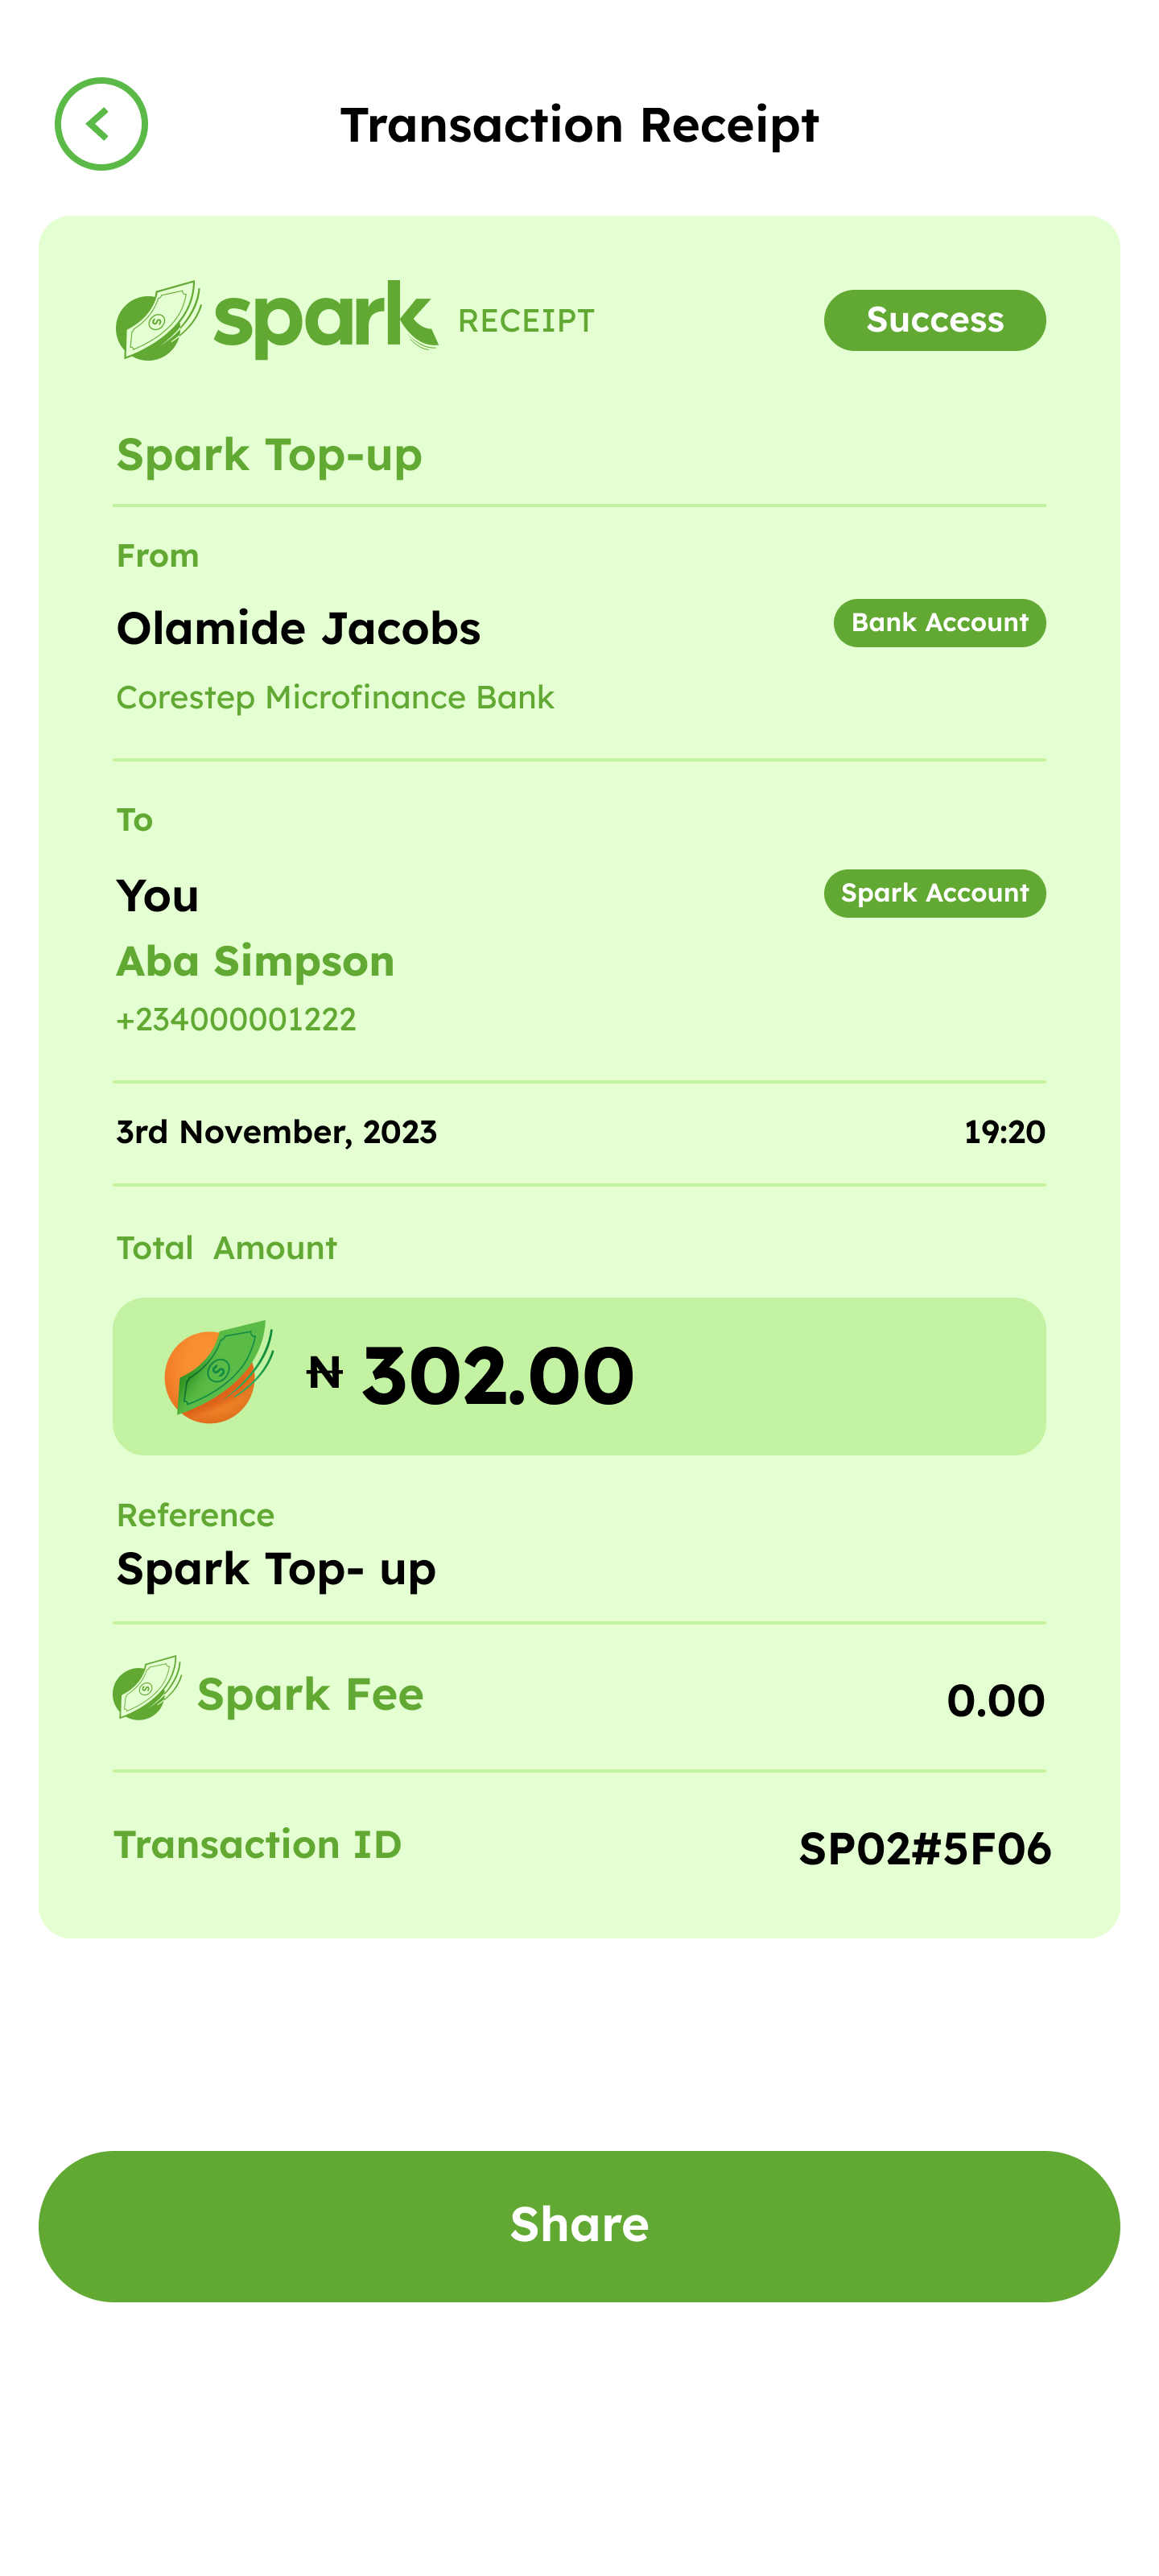This screenshot has width=1159, height=2576.
Task: Tap the back arrow icon
Action: click(101, 124)
